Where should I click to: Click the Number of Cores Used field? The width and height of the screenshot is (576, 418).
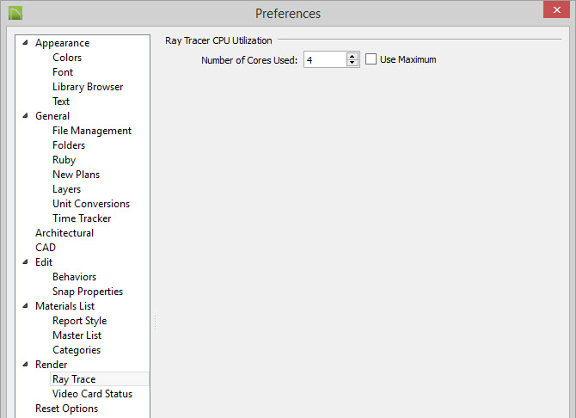tap(325, 60)
